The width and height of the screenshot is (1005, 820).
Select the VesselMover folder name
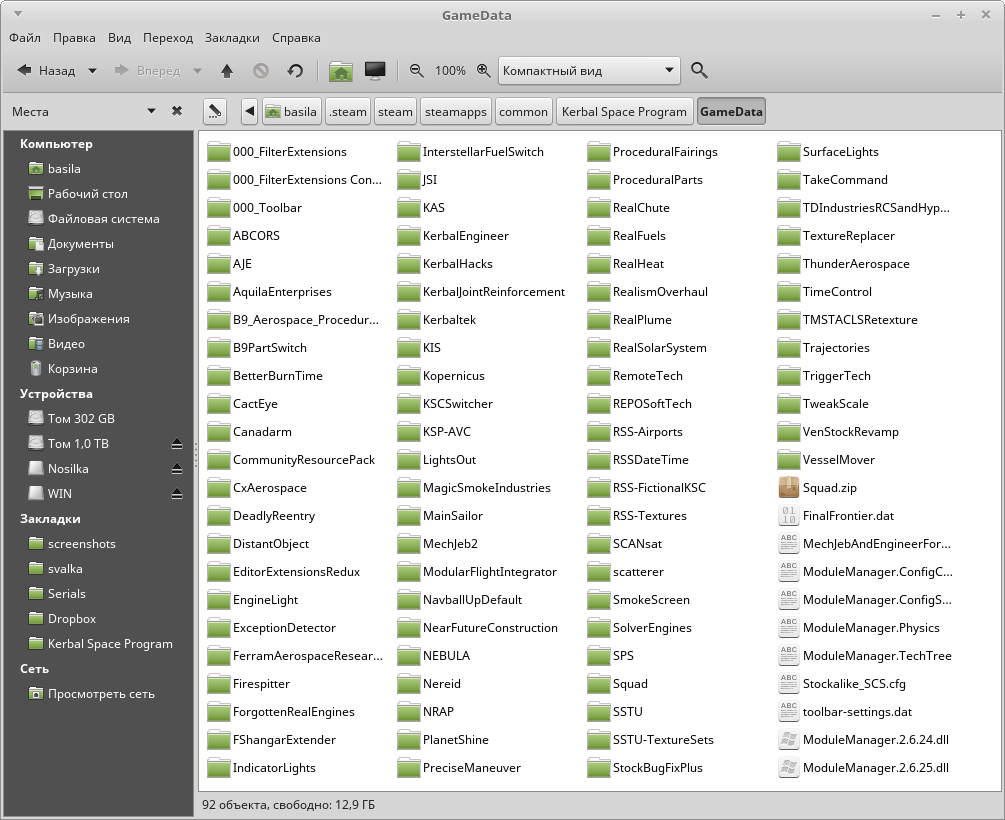pyautogui.click(x=838, y=460)
